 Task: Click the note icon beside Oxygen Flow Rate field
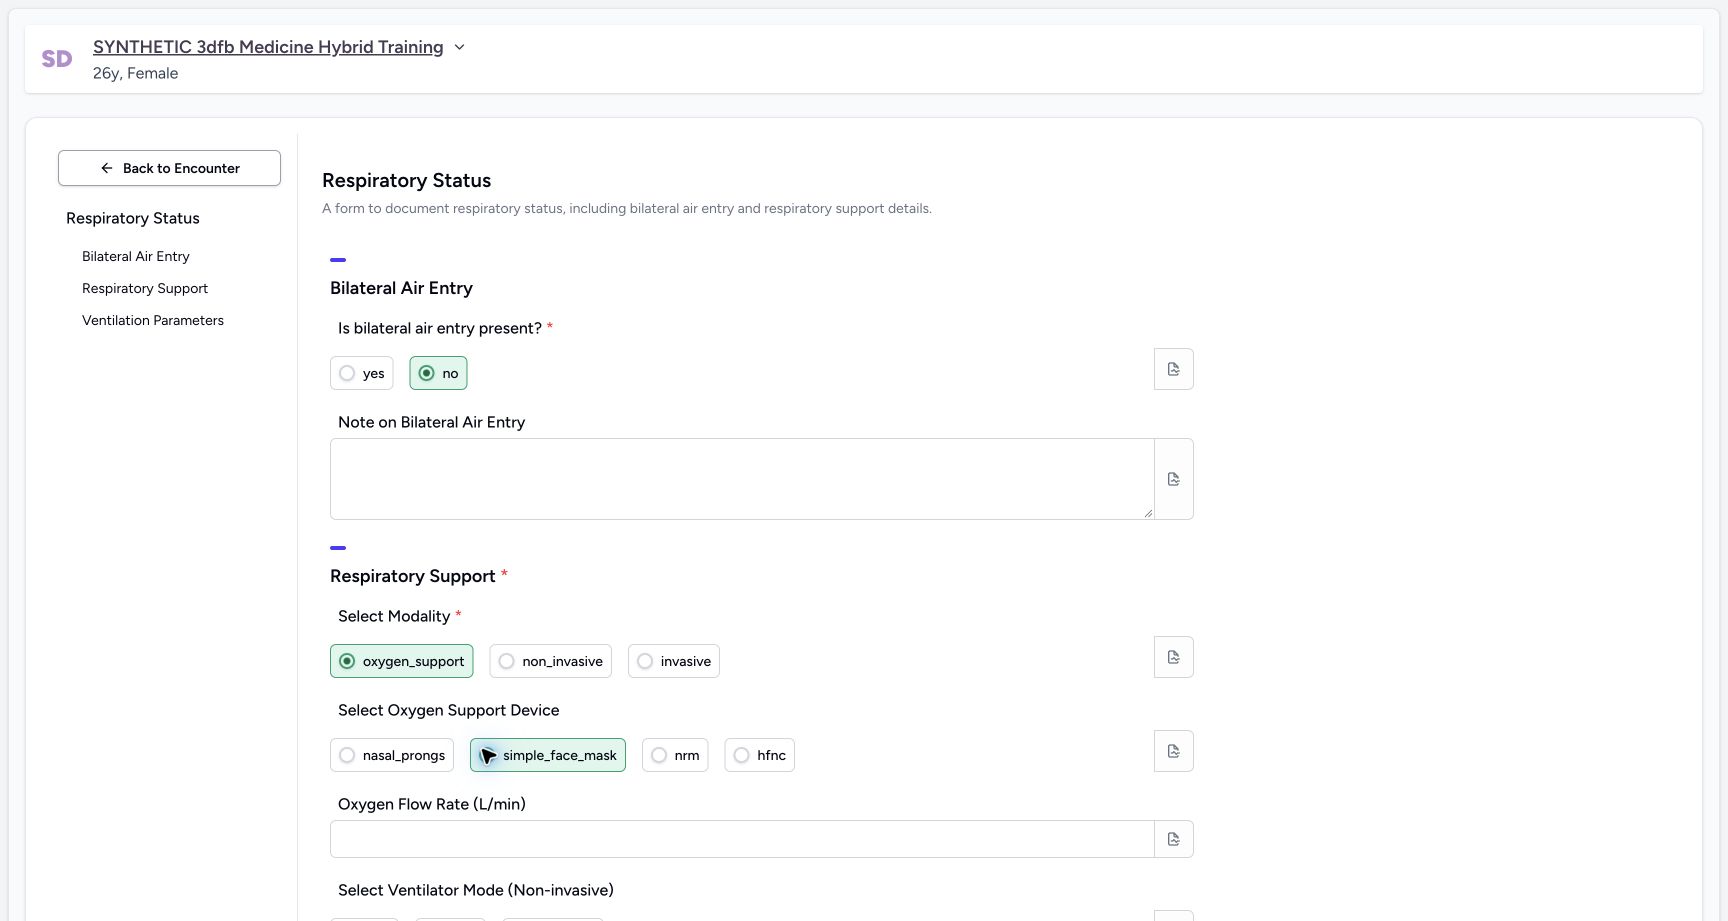click(x=1173, y=839)
